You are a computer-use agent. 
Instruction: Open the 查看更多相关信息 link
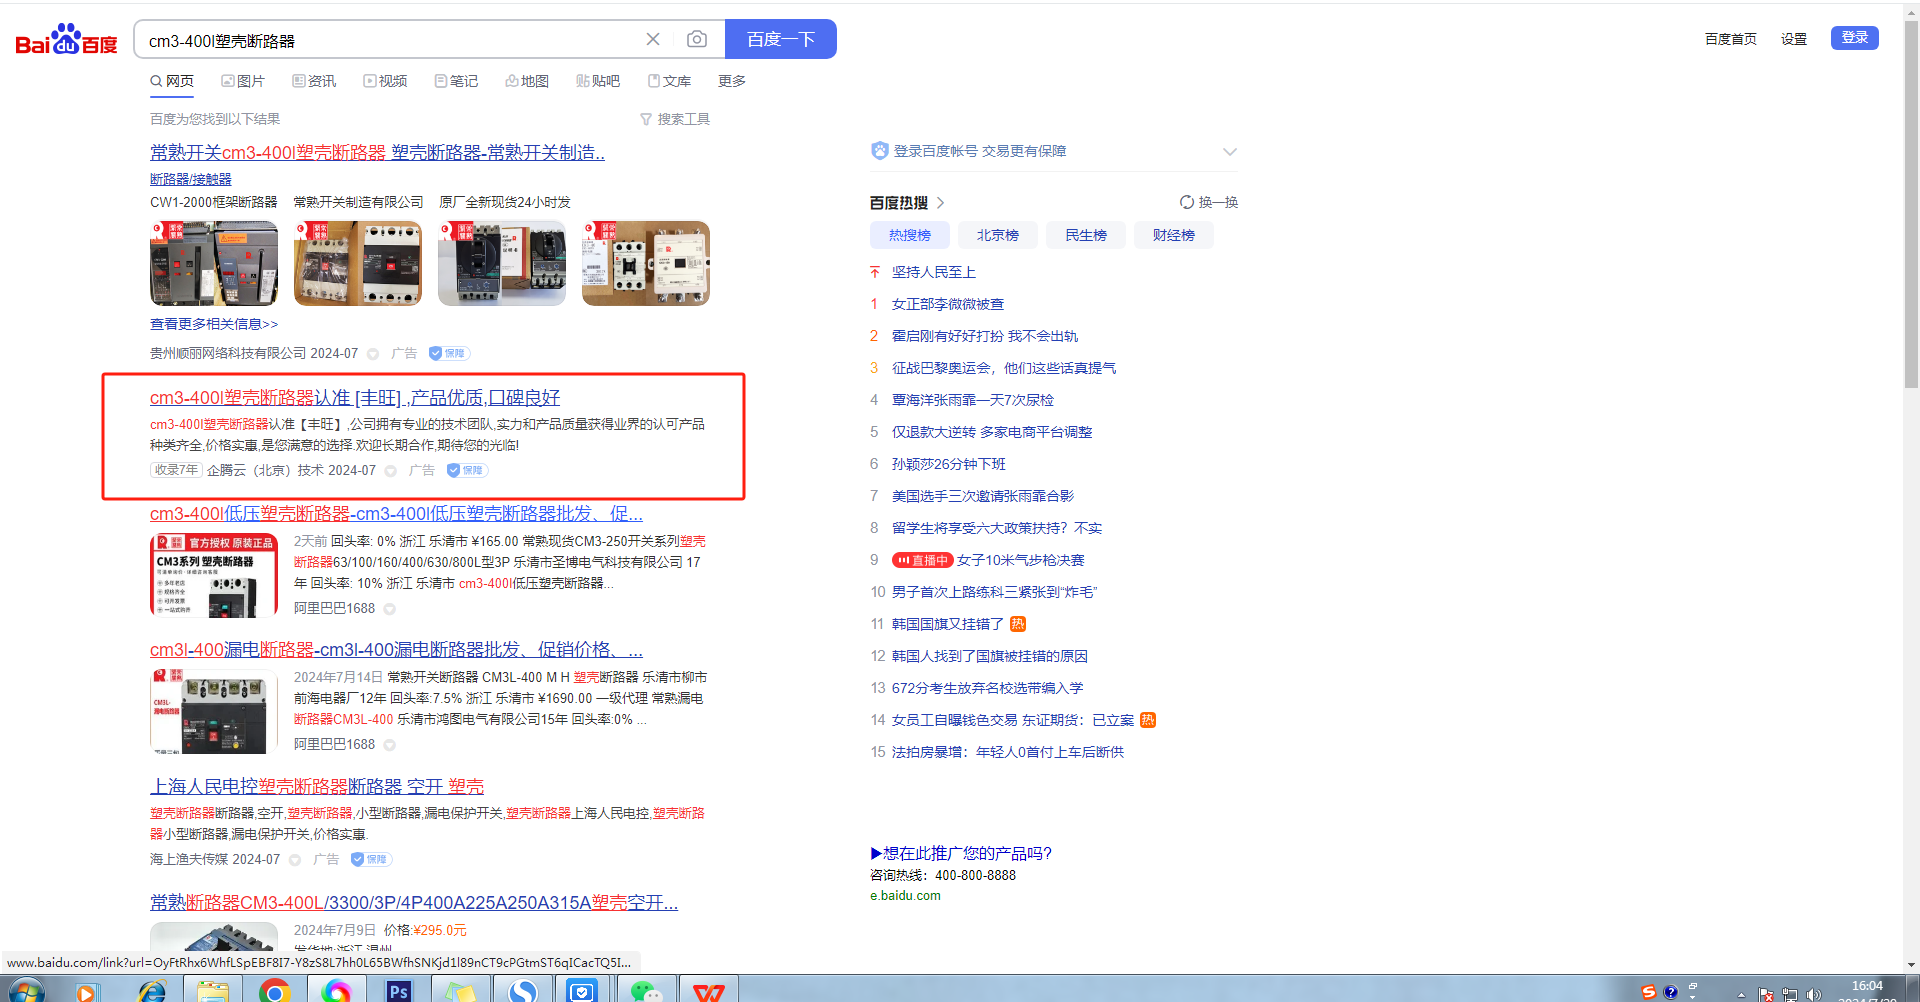[x=214, y=324]
